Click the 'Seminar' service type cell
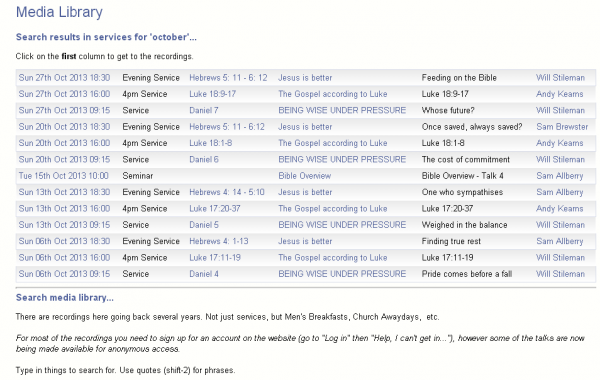 coord(138,176)
